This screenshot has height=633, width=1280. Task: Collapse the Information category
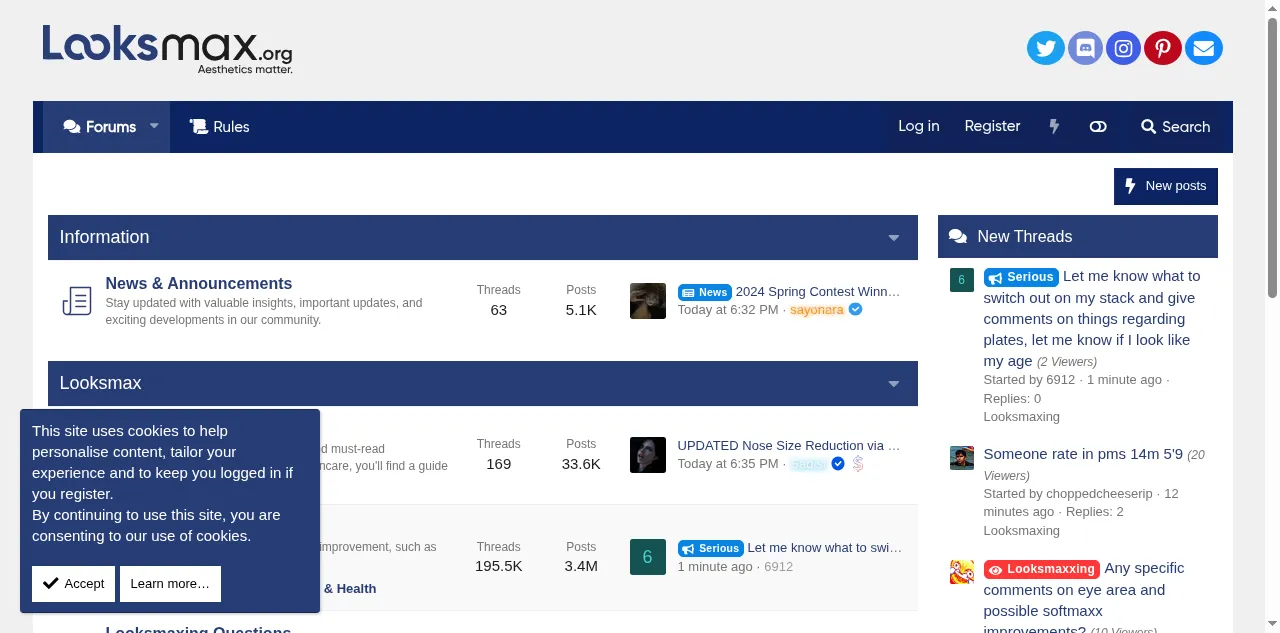tap(894, 238)
